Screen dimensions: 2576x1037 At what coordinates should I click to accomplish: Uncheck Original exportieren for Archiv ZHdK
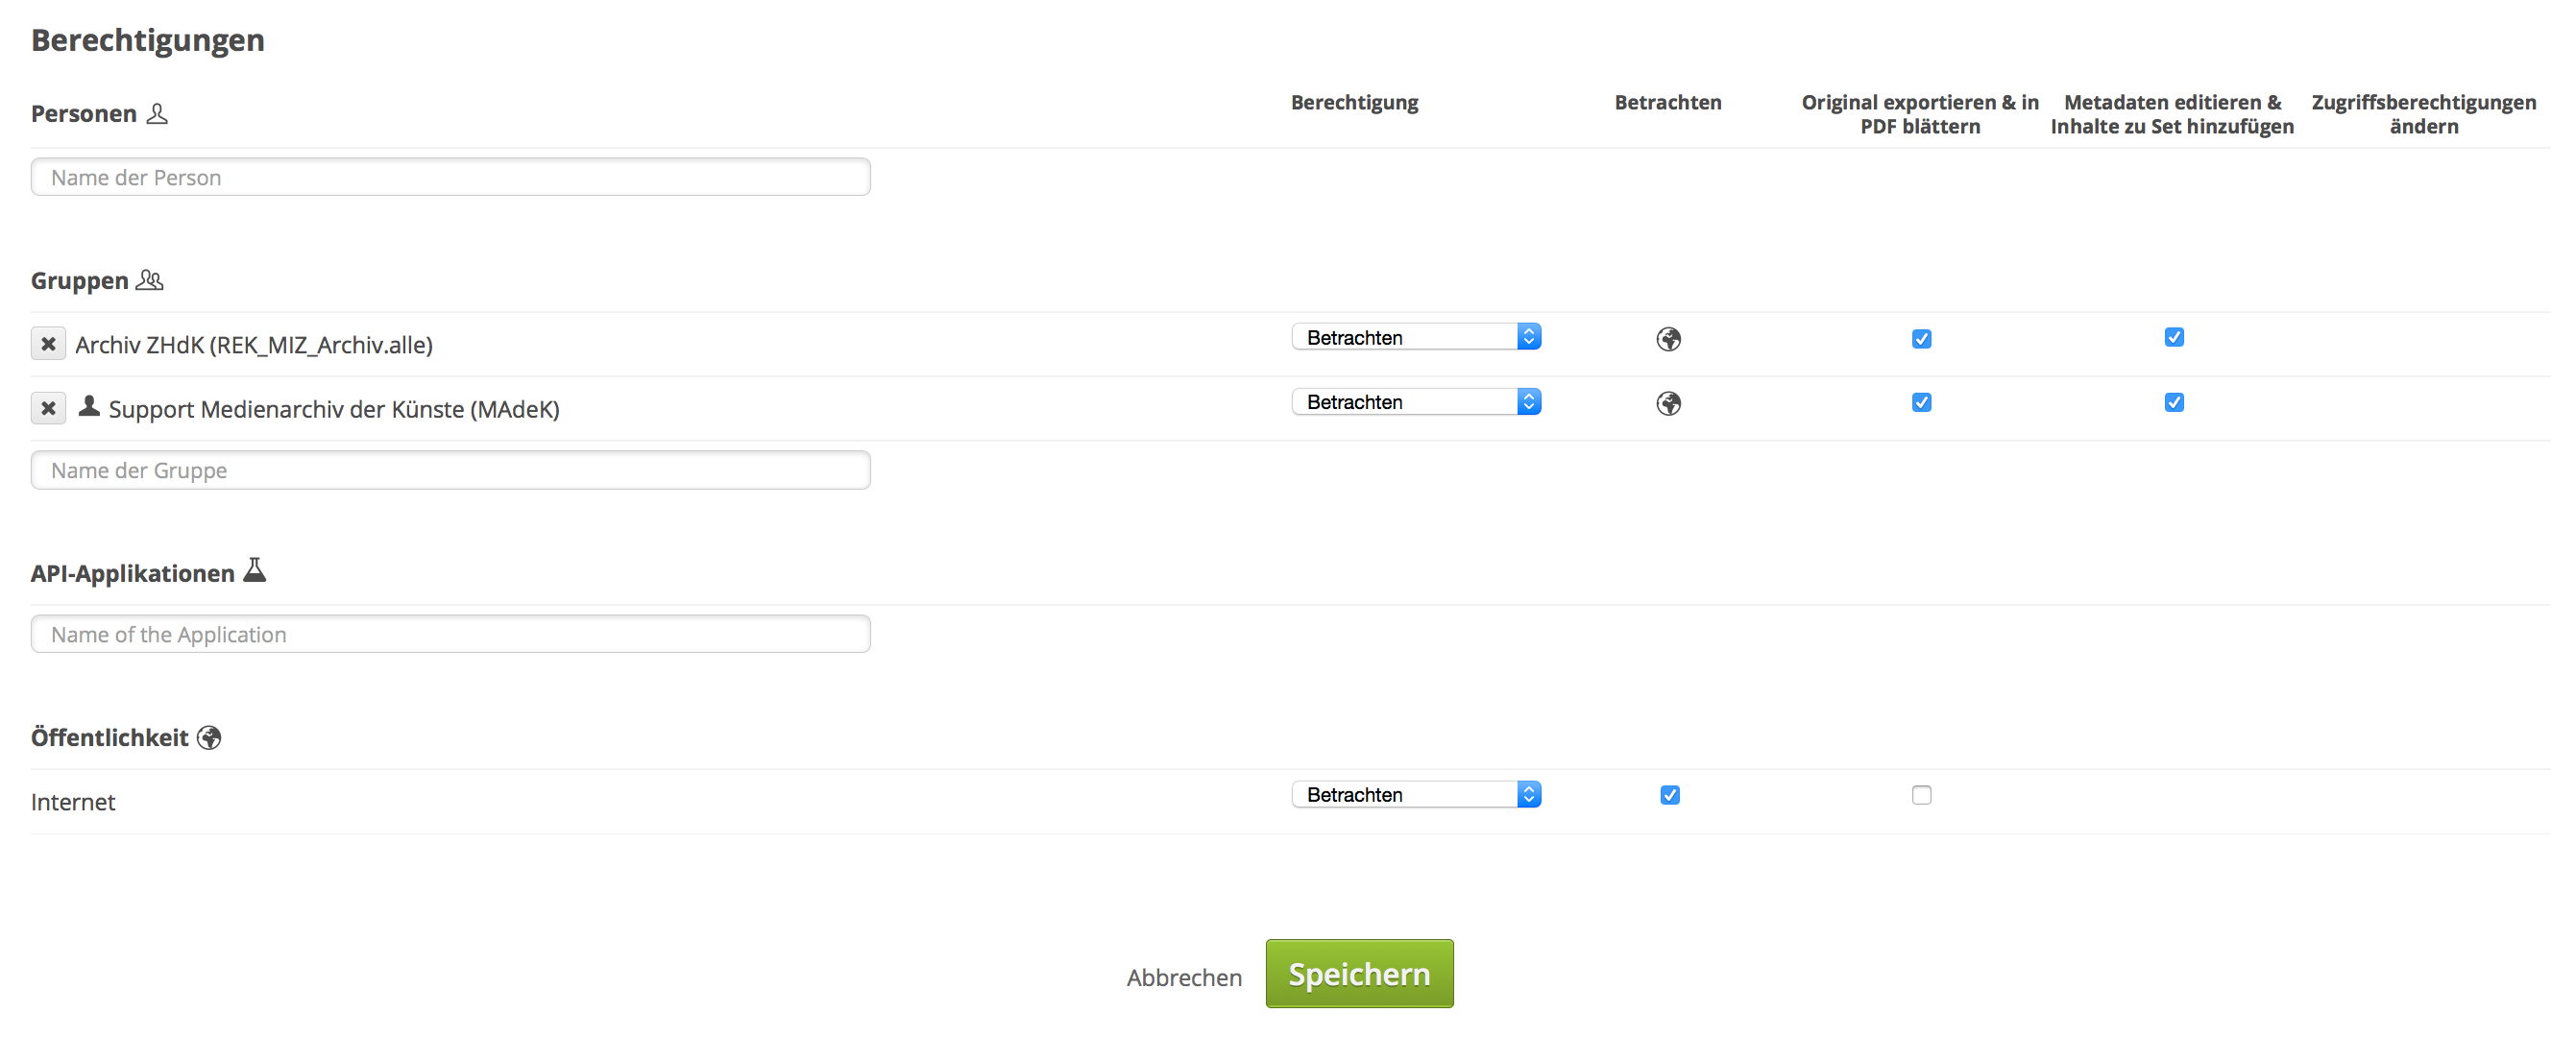coord(1921,339)
